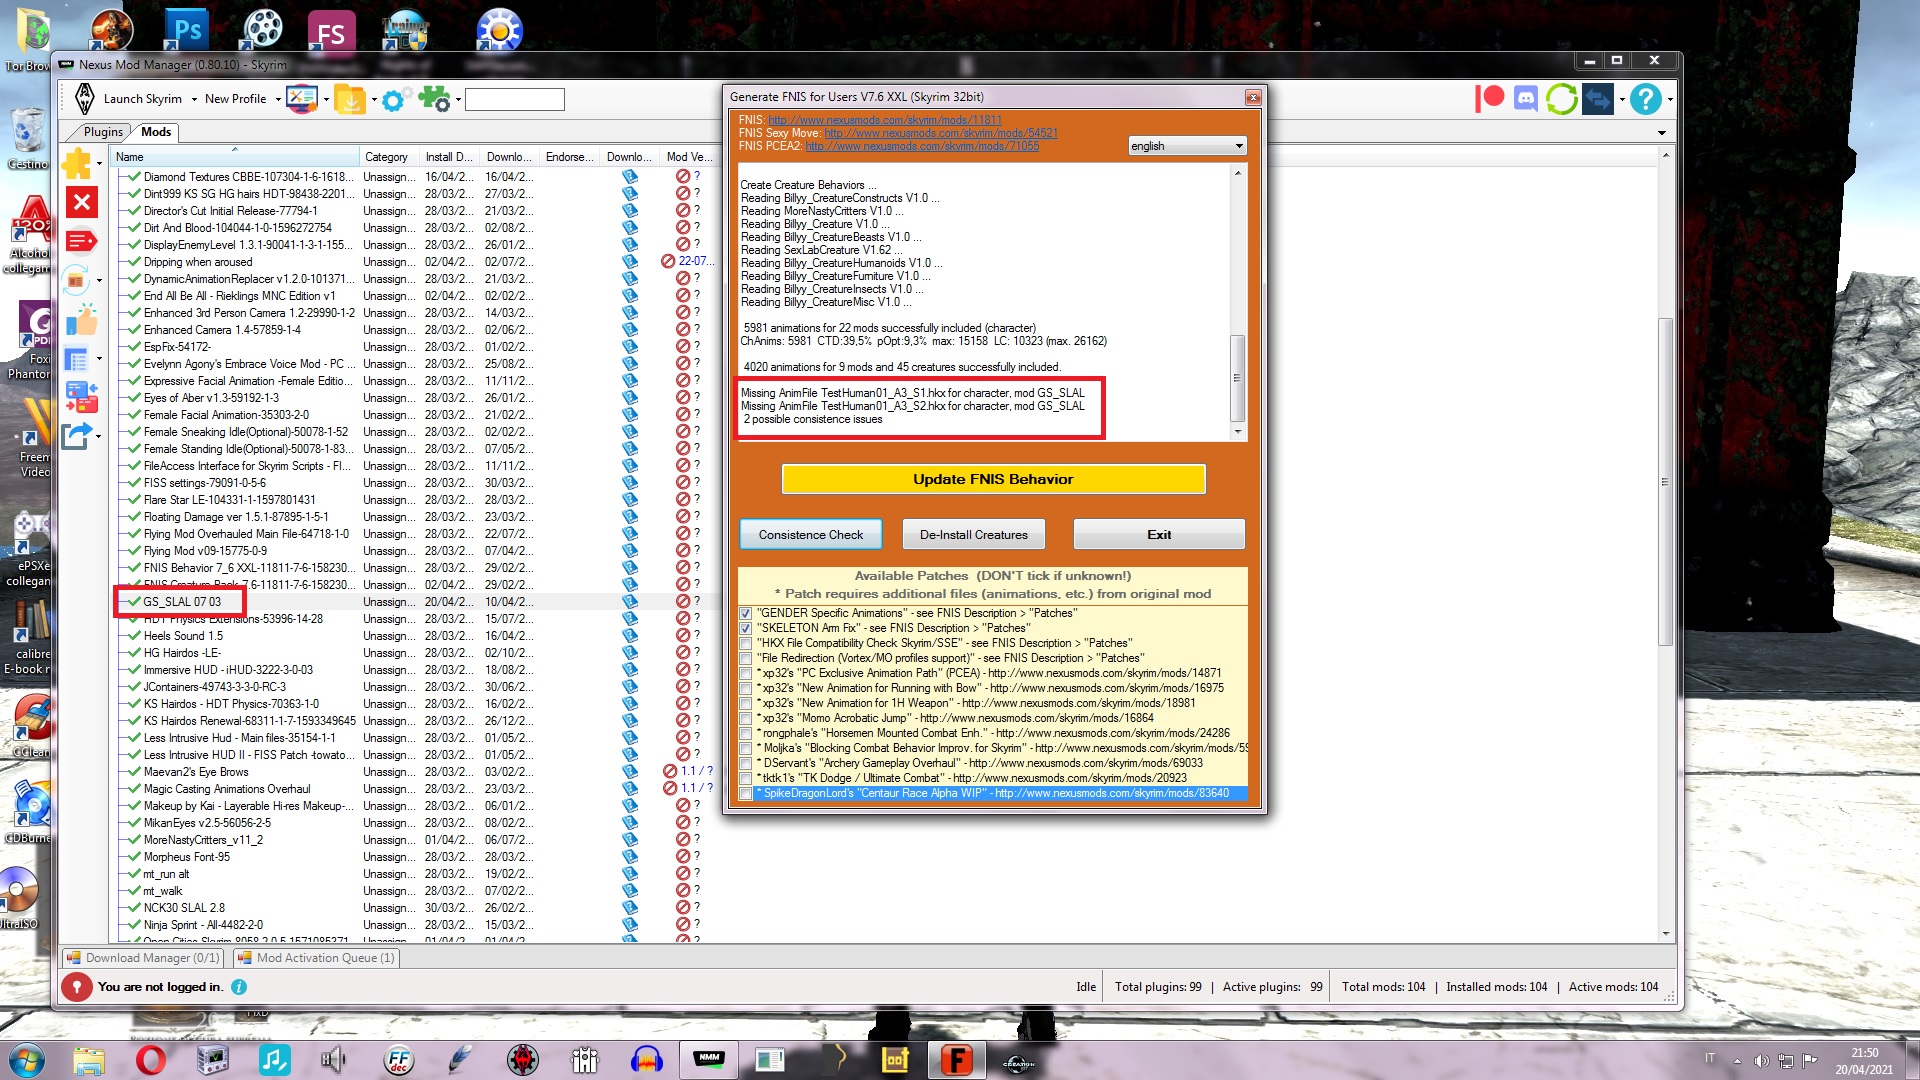The image size is (1920, 1080).
Task: Uncheck the SKELETON Arm Fix patch
Action: (745, 628)
